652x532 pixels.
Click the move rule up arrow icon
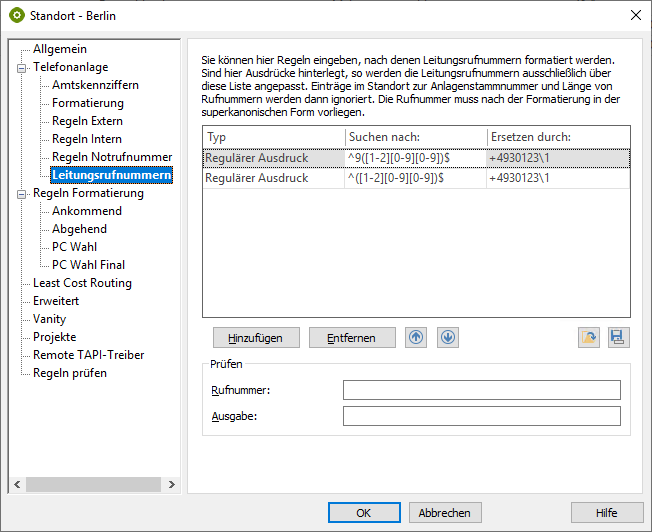click(416, 337)
